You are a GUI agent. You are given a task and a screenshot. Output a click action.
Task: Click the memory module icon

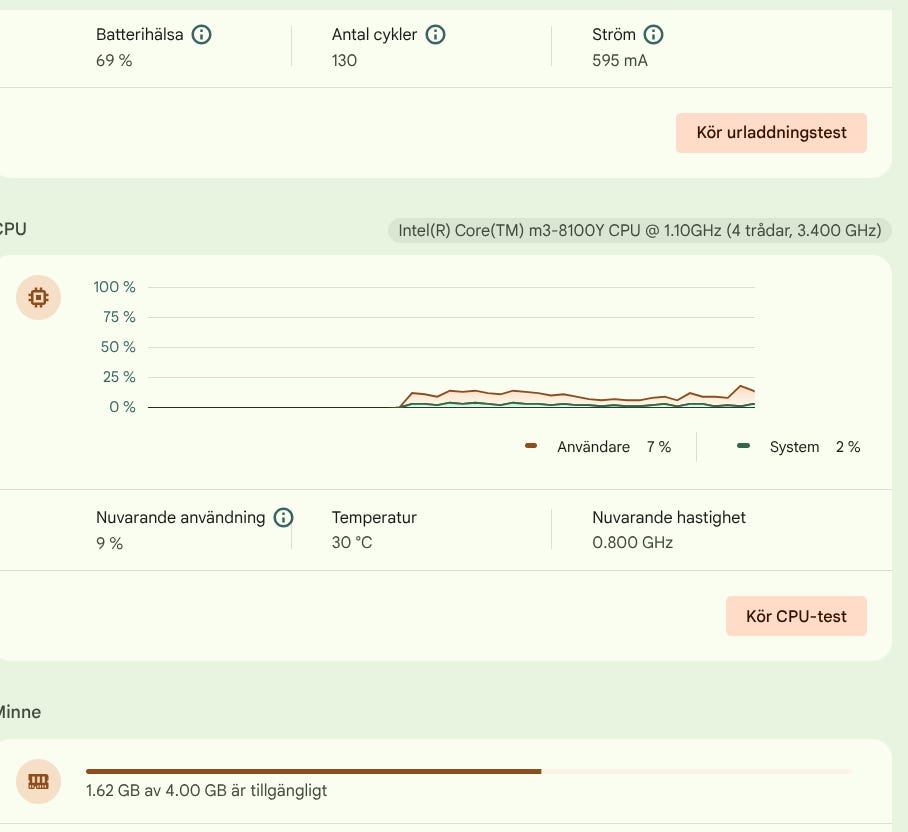point(38,782)
